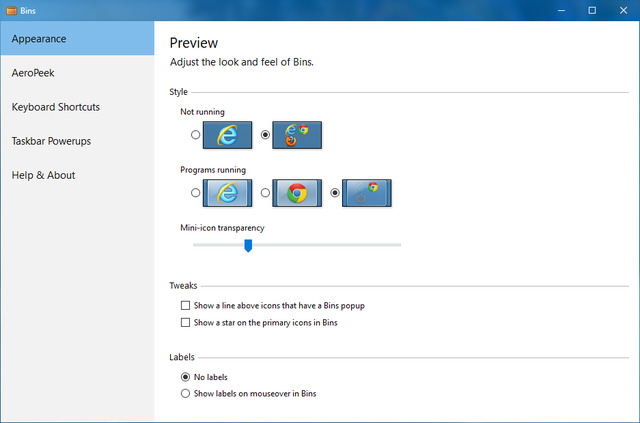Viewport: 640px width, 423px height.
Task: Click the Chrome icon preview under Programs running
Action: tap(297, 193)
